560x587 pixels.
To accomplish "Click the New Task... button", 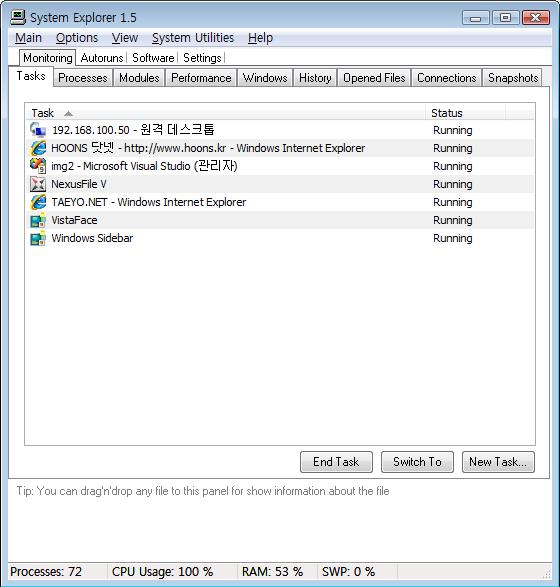I will pos(498,462).
